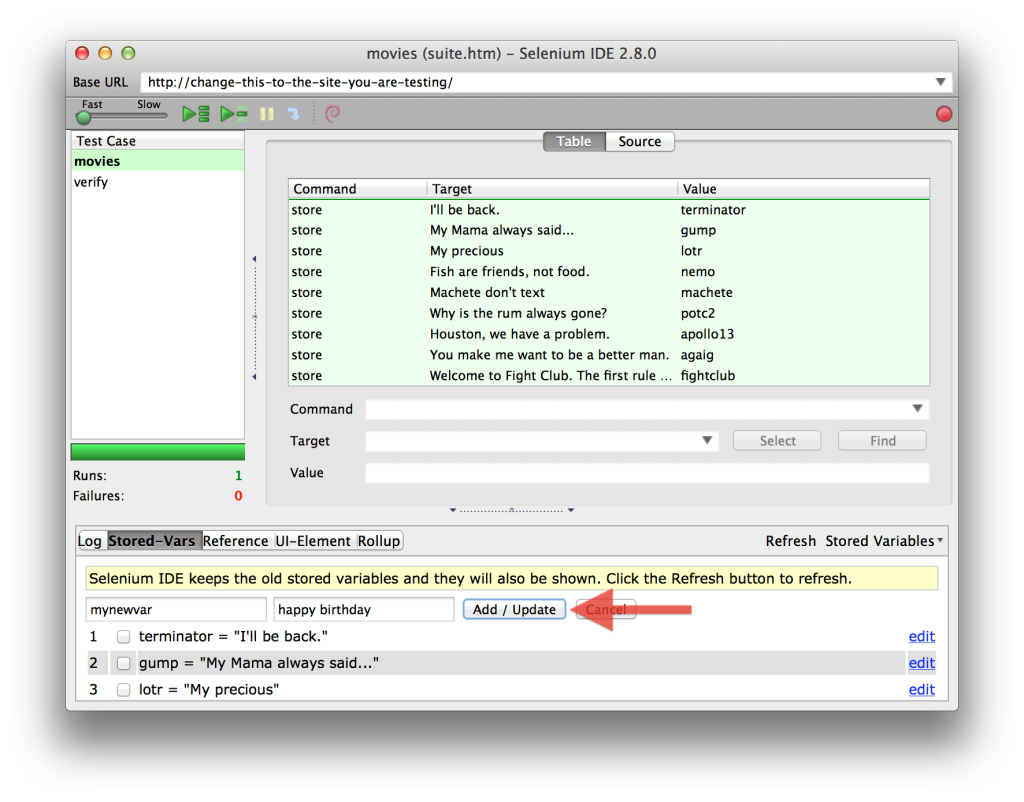Click the Select button beside Target

point(777,441)
